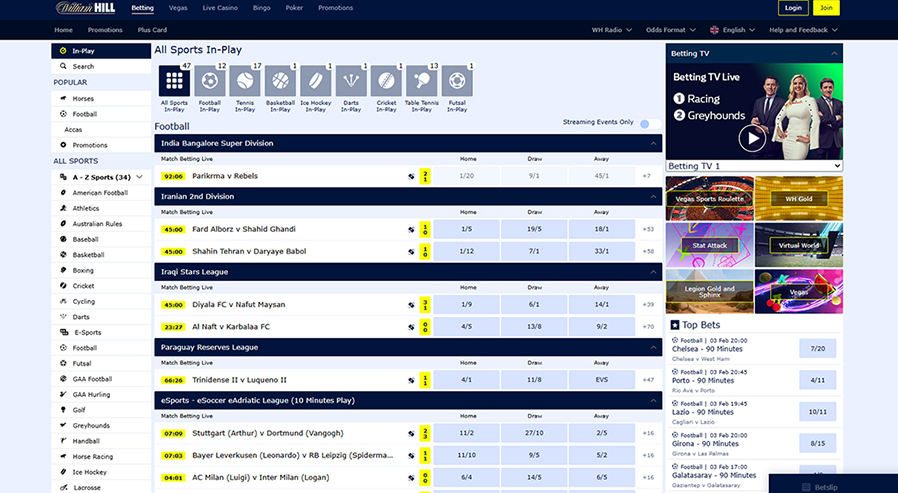Image resolution: width=898 pixels, height=493 pixels.
Task: Select Ice Hockey In-Play sport icon
Action: pos(316,81)
